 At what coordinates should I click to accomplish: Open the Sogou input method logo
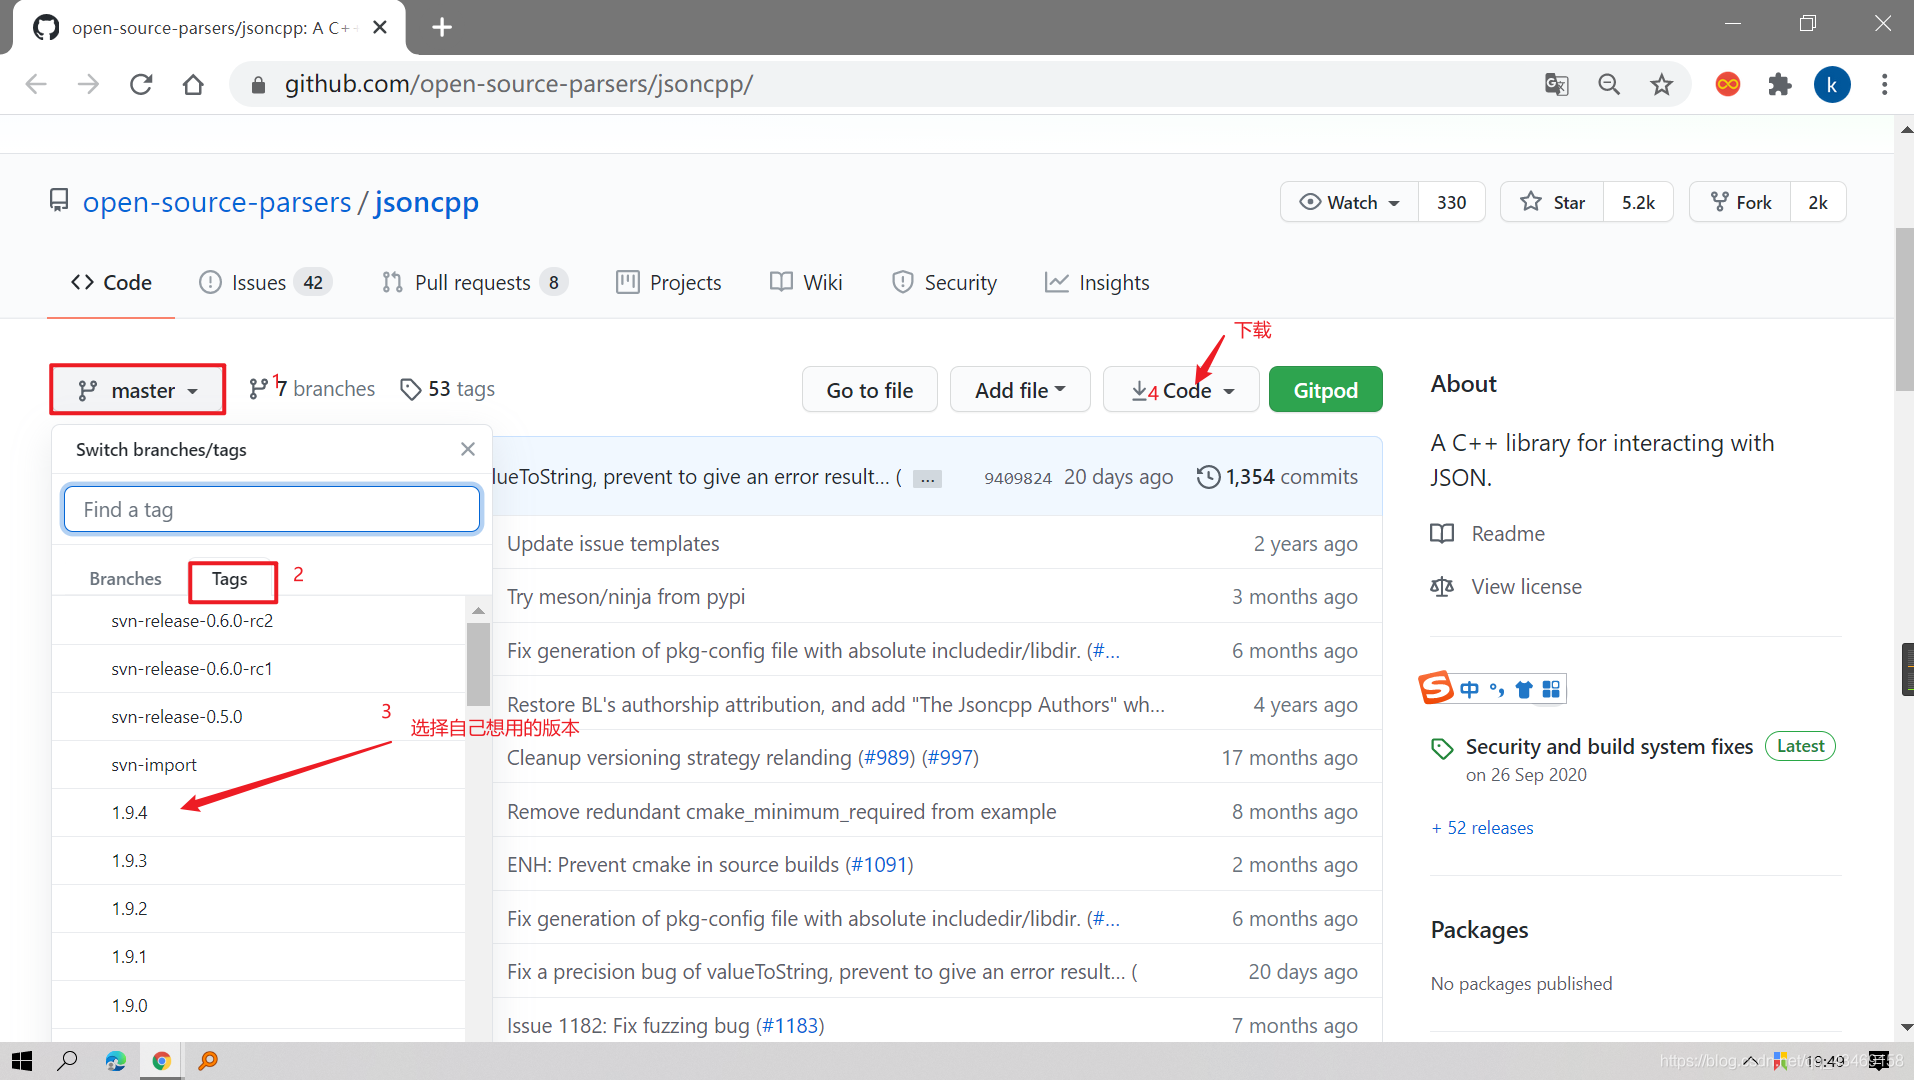tap(1436, 688)
